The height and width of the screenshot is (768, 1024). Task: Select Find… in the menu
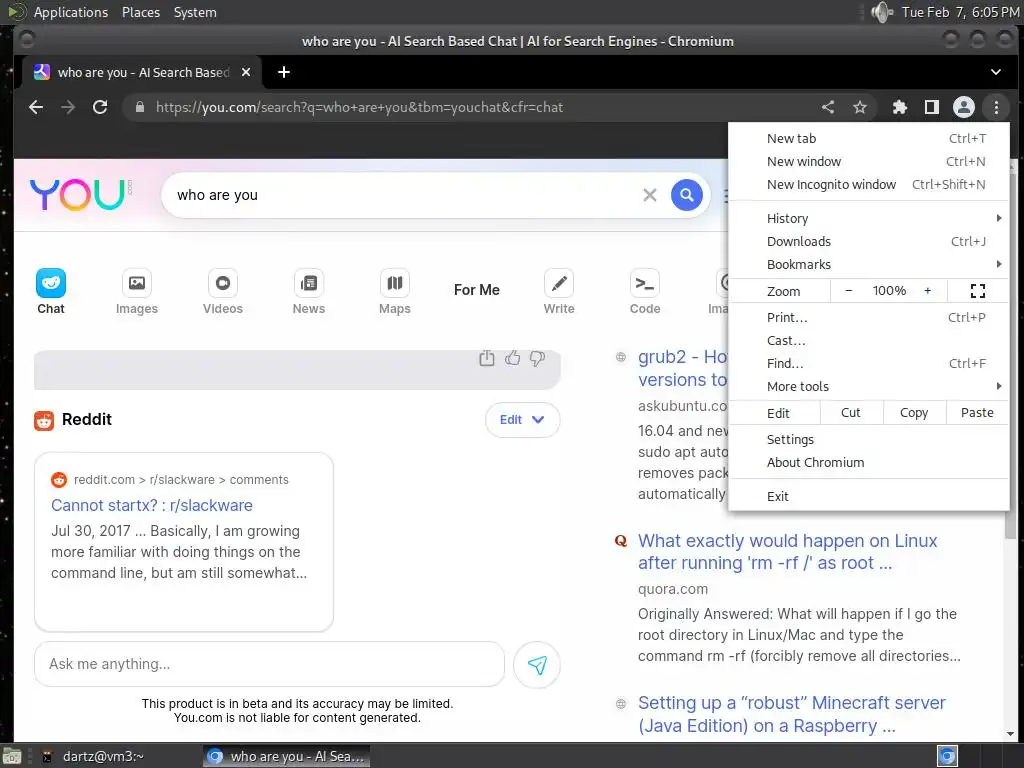coord(869,363)
